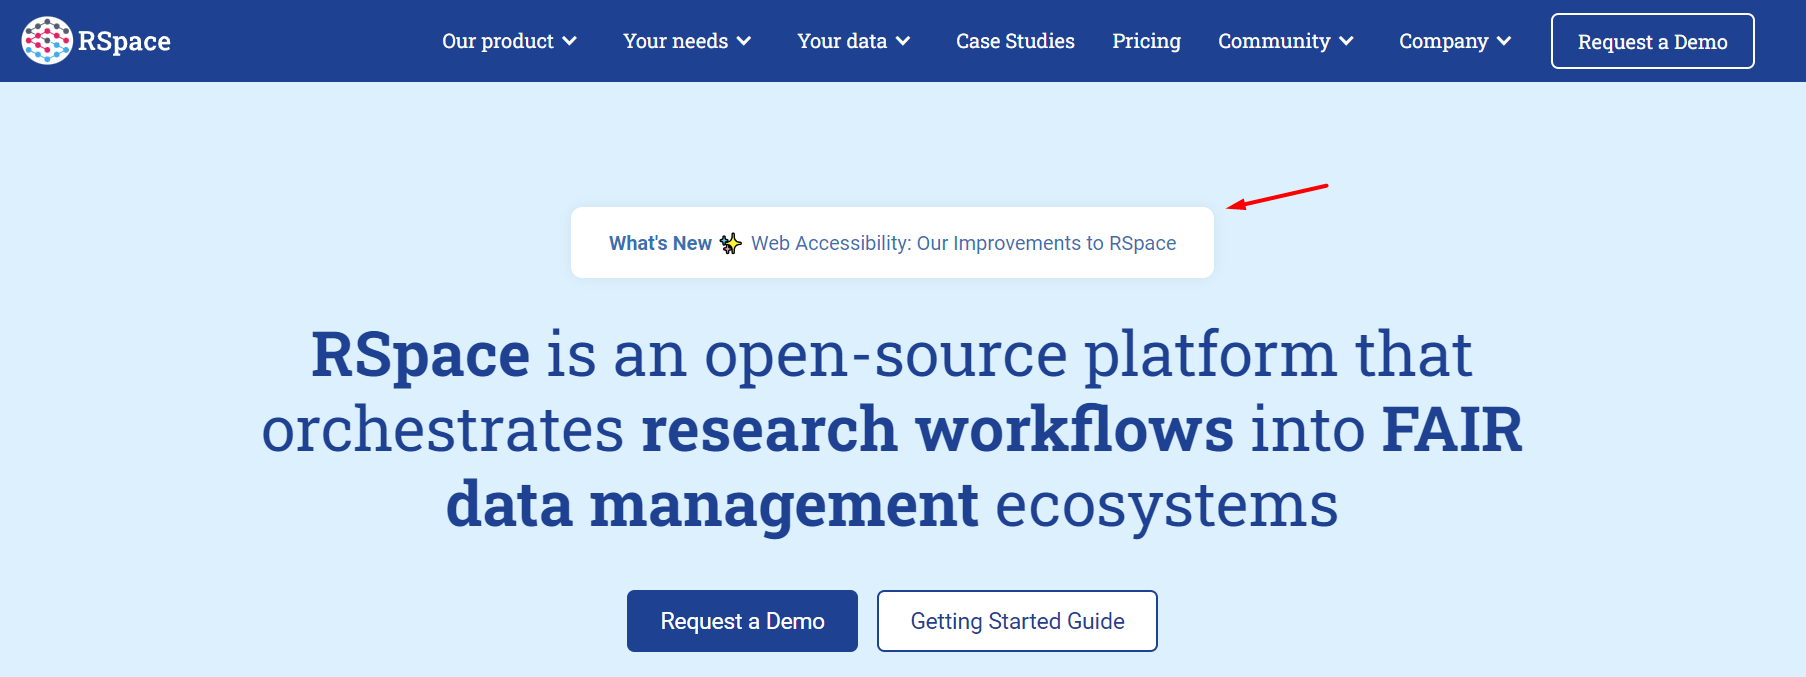Open the Pricing page
The height and width of the screenshot is (677, 1806).
[x=1146, y=41]
